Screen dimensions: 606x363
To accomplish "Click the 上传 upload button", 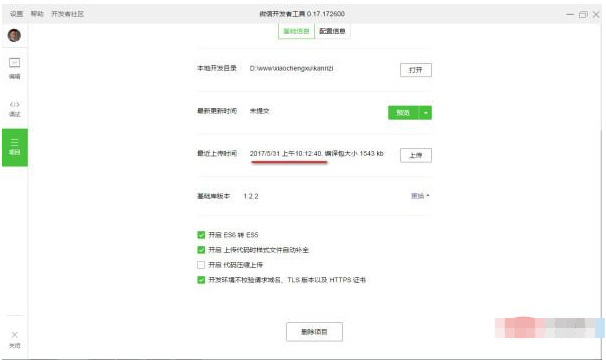I will click(x=416, y=155).
